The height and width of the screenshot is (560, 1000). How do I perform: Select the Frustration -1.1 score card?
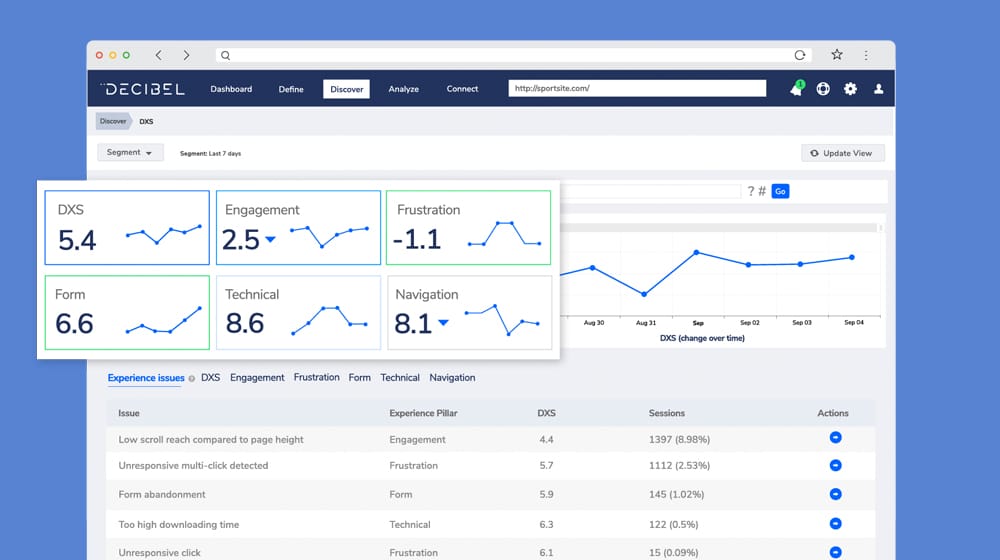[x=468, y=228]
